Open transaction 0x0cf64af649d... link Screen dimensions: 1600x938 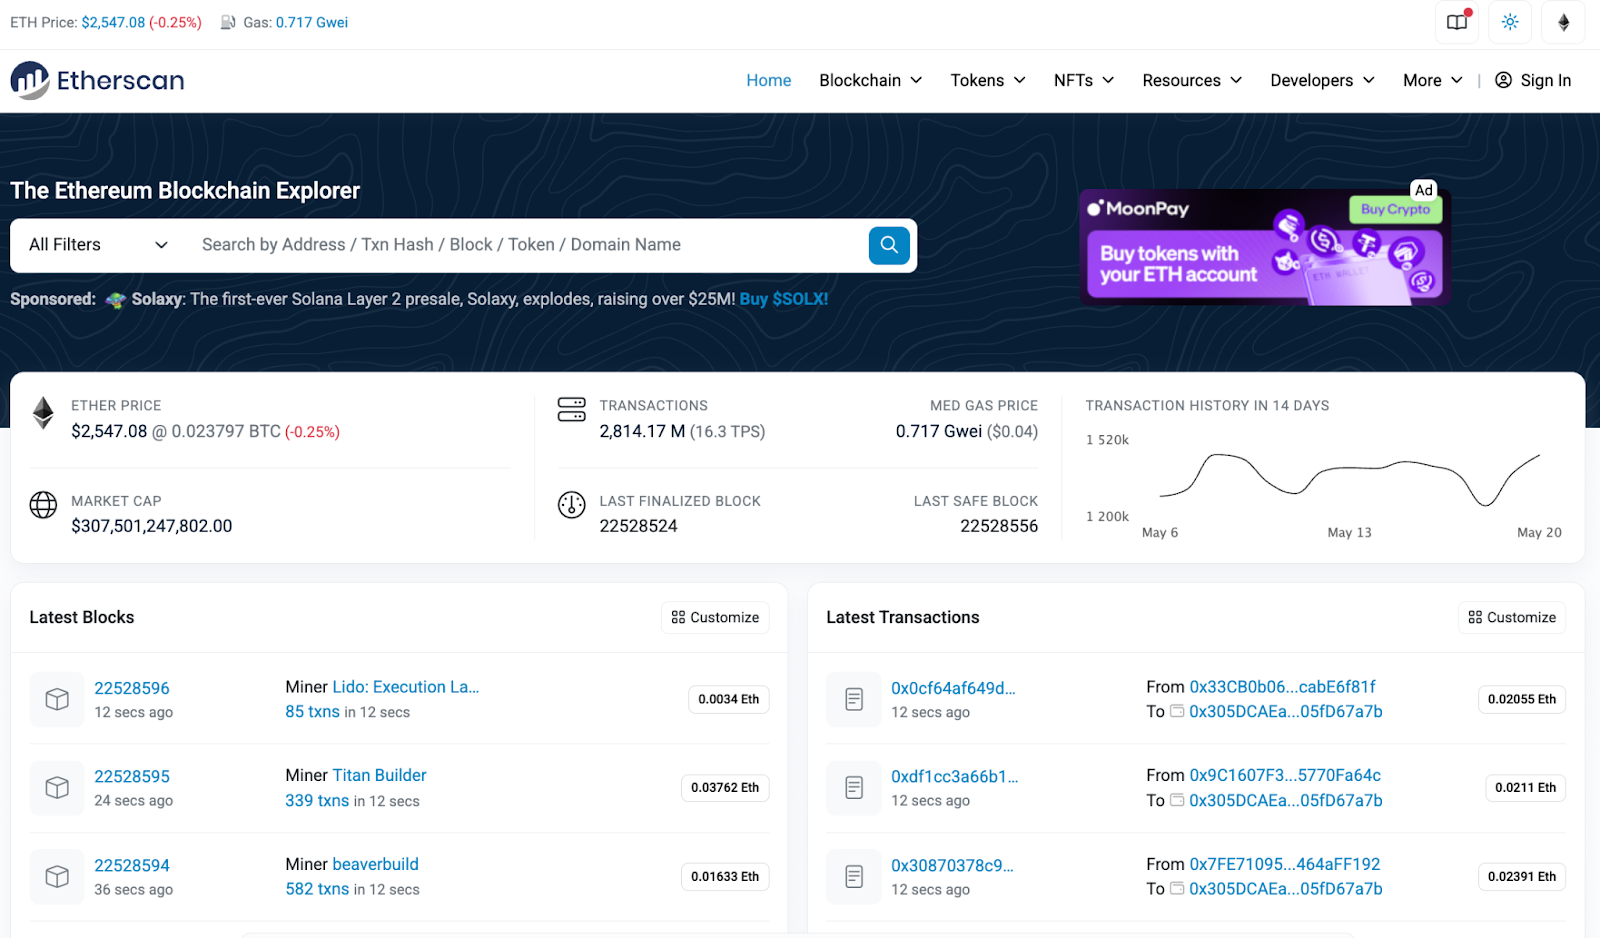(953, 688)
